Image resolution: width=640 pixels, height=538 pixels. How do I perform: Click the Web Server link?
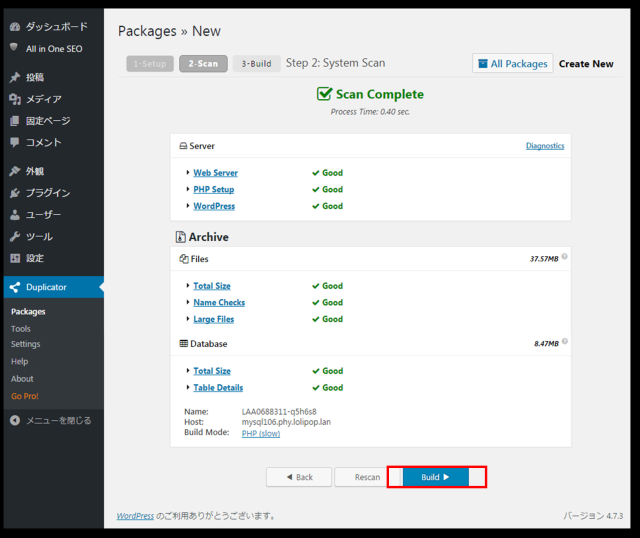[216, 173]
